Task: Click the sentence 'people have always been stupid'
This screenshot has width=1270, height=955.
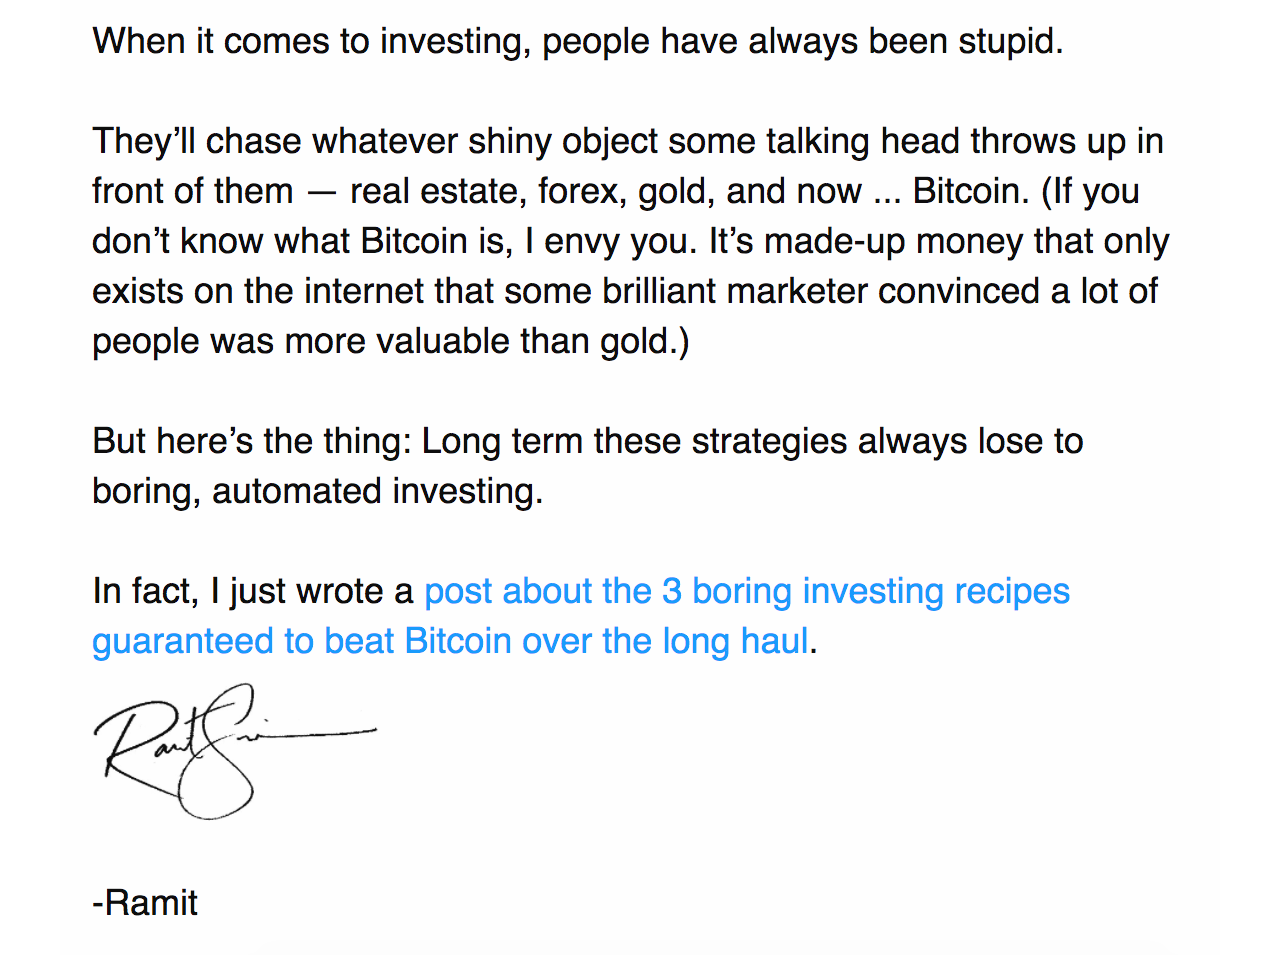Action: tap(803, 42)
